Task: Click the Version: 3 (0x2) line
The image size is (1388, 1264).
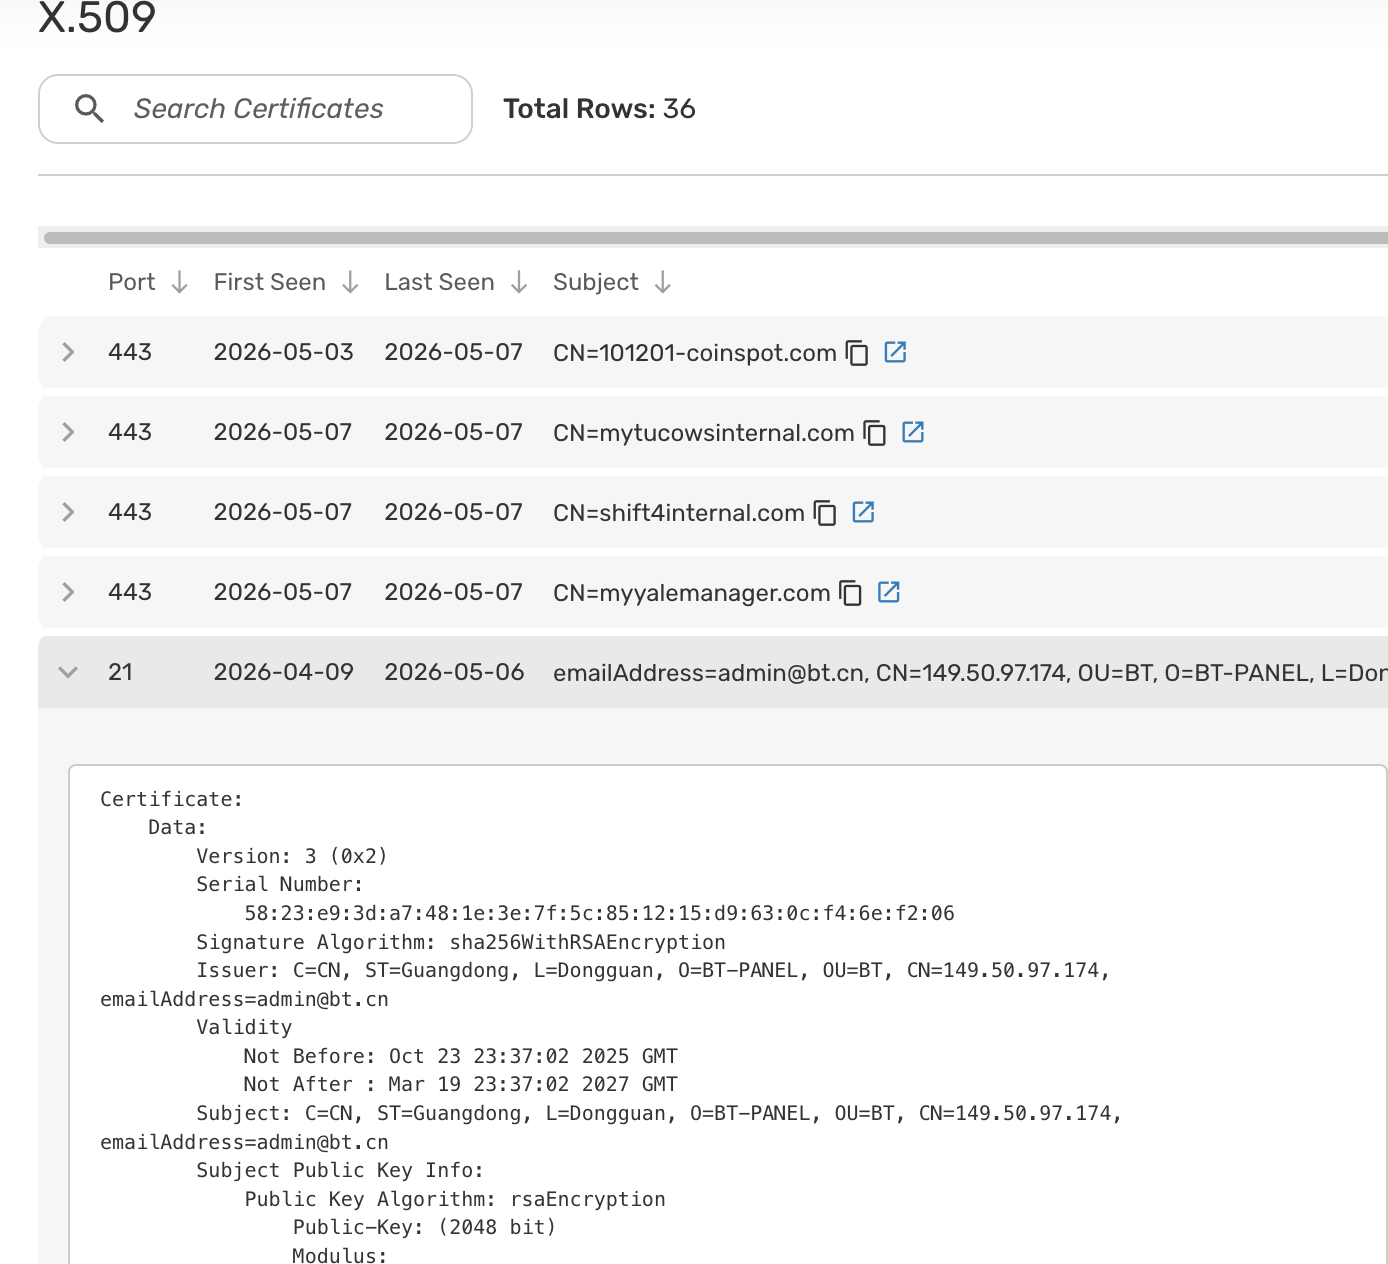Action: (x=292, y=856)
